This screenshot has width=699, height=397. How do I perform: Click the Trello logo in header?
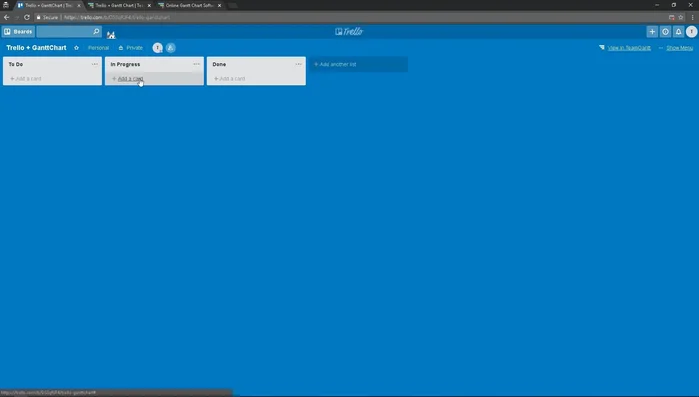(349, 32)
